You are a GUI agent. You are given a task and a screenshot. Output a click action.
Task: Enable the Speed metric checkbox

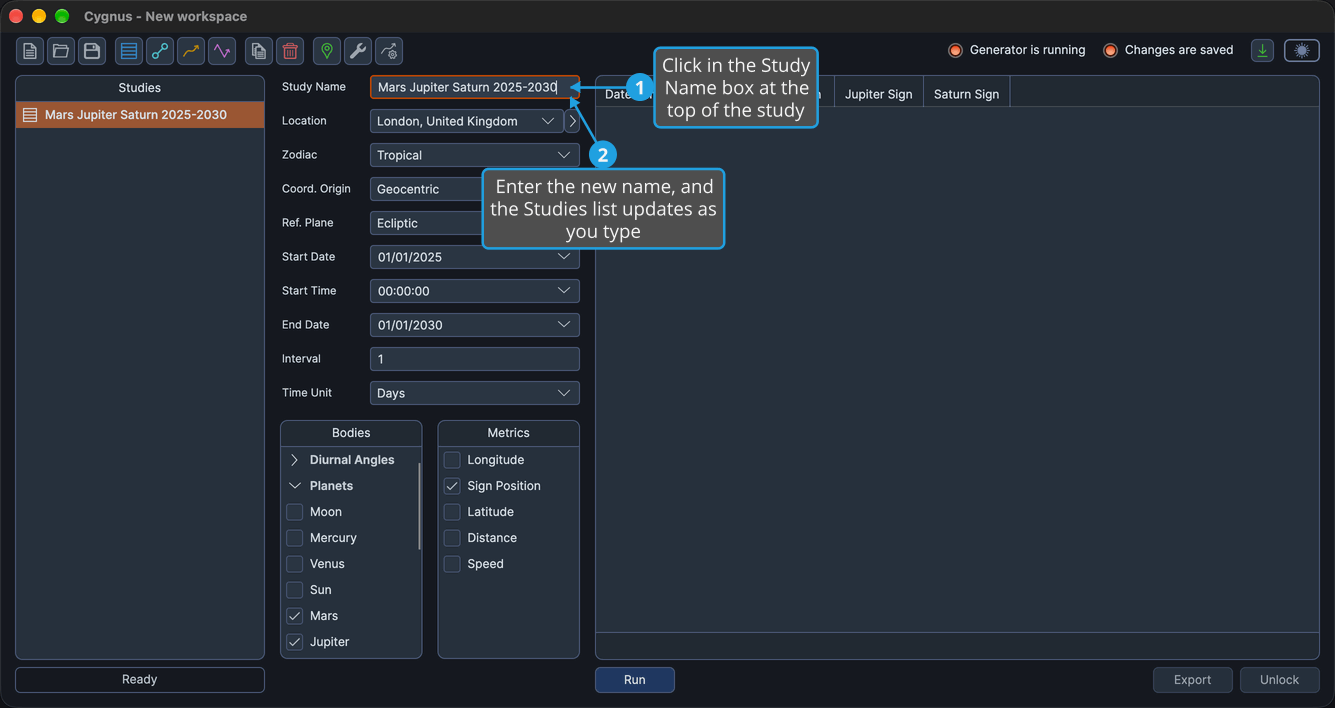[452, 564]
